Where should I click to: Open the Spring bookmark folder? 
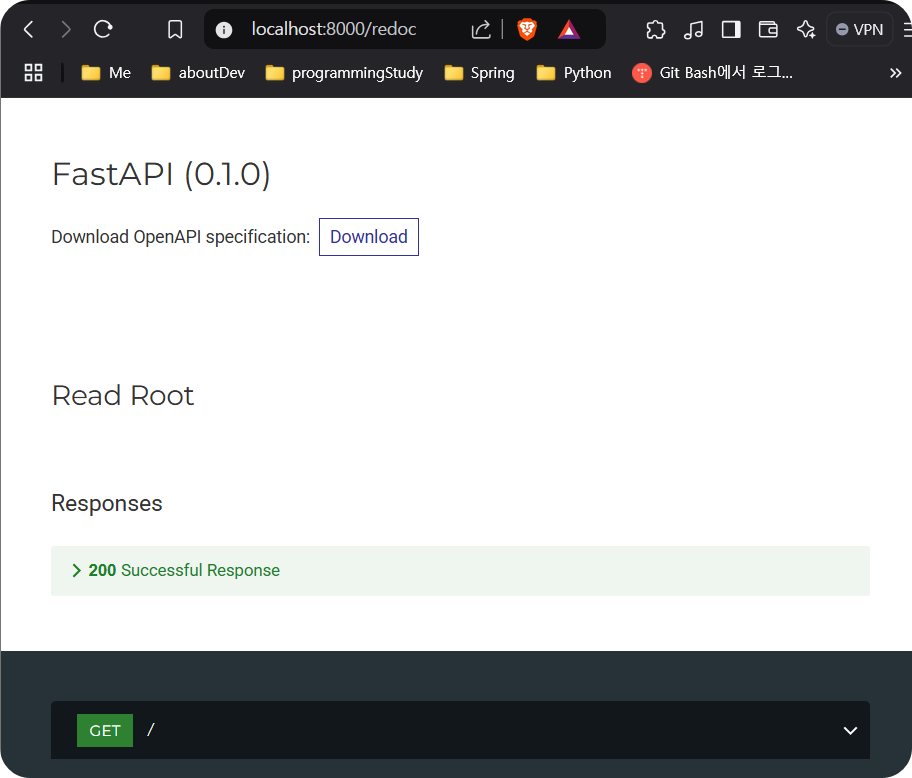(x=479, y=73)
